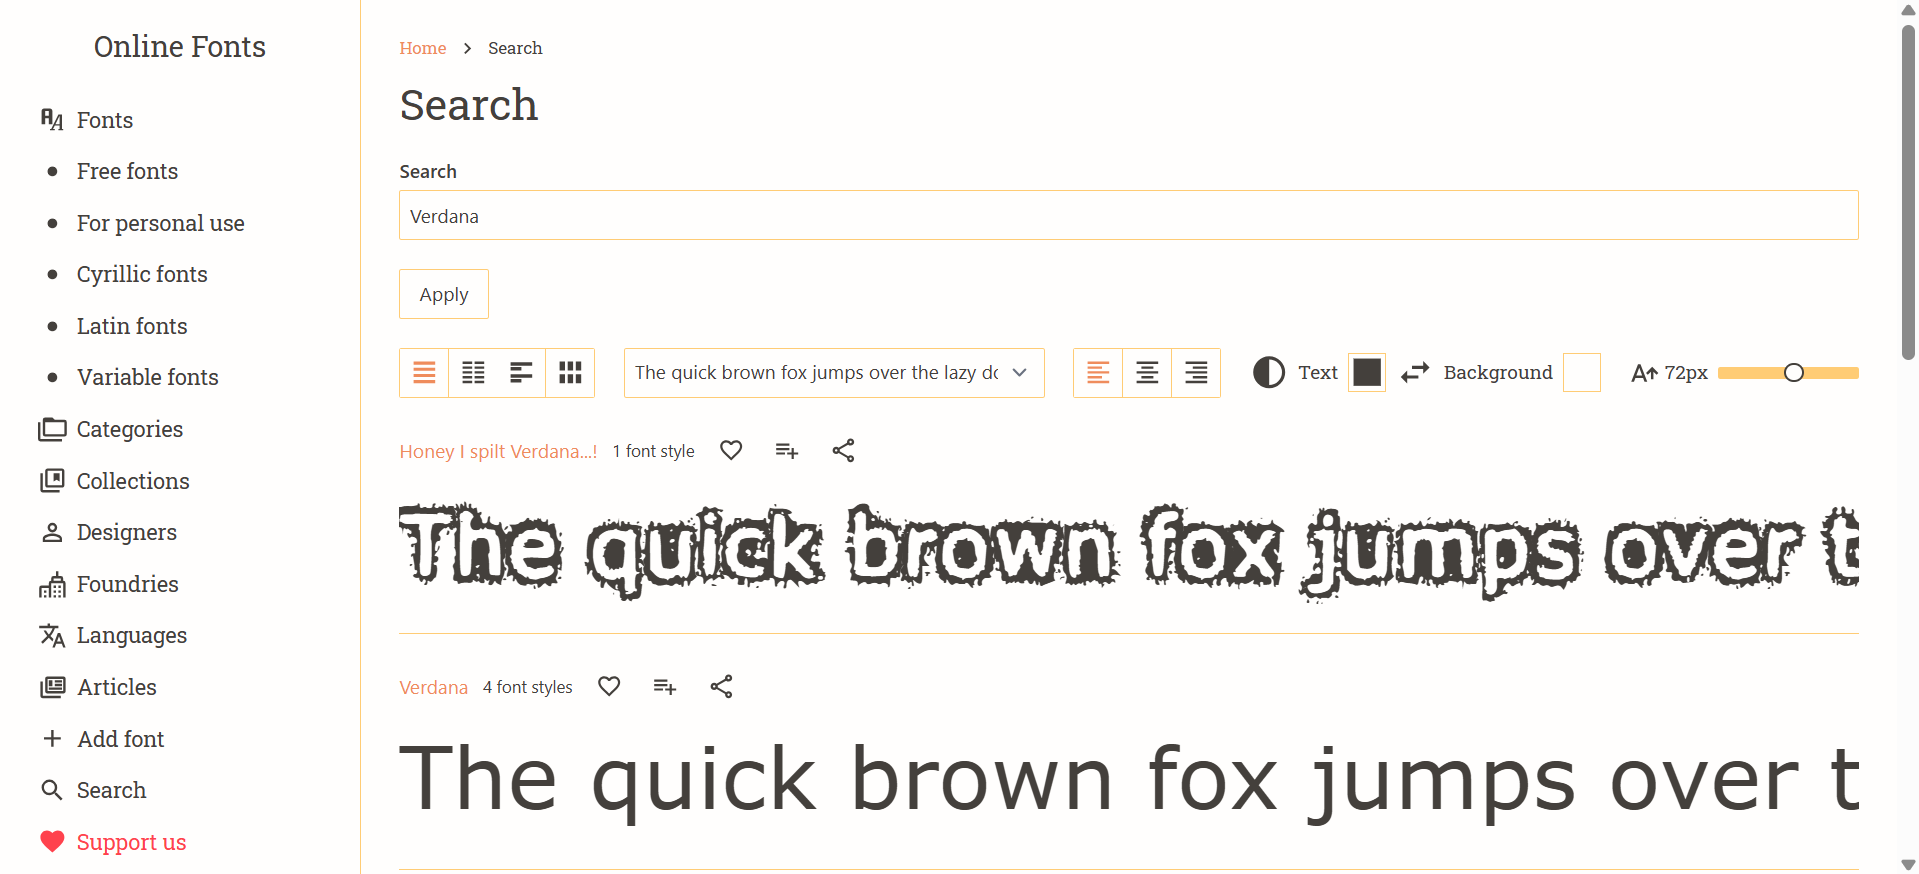Share the Verdana font
1919x874 pixels.
[721, 687]
